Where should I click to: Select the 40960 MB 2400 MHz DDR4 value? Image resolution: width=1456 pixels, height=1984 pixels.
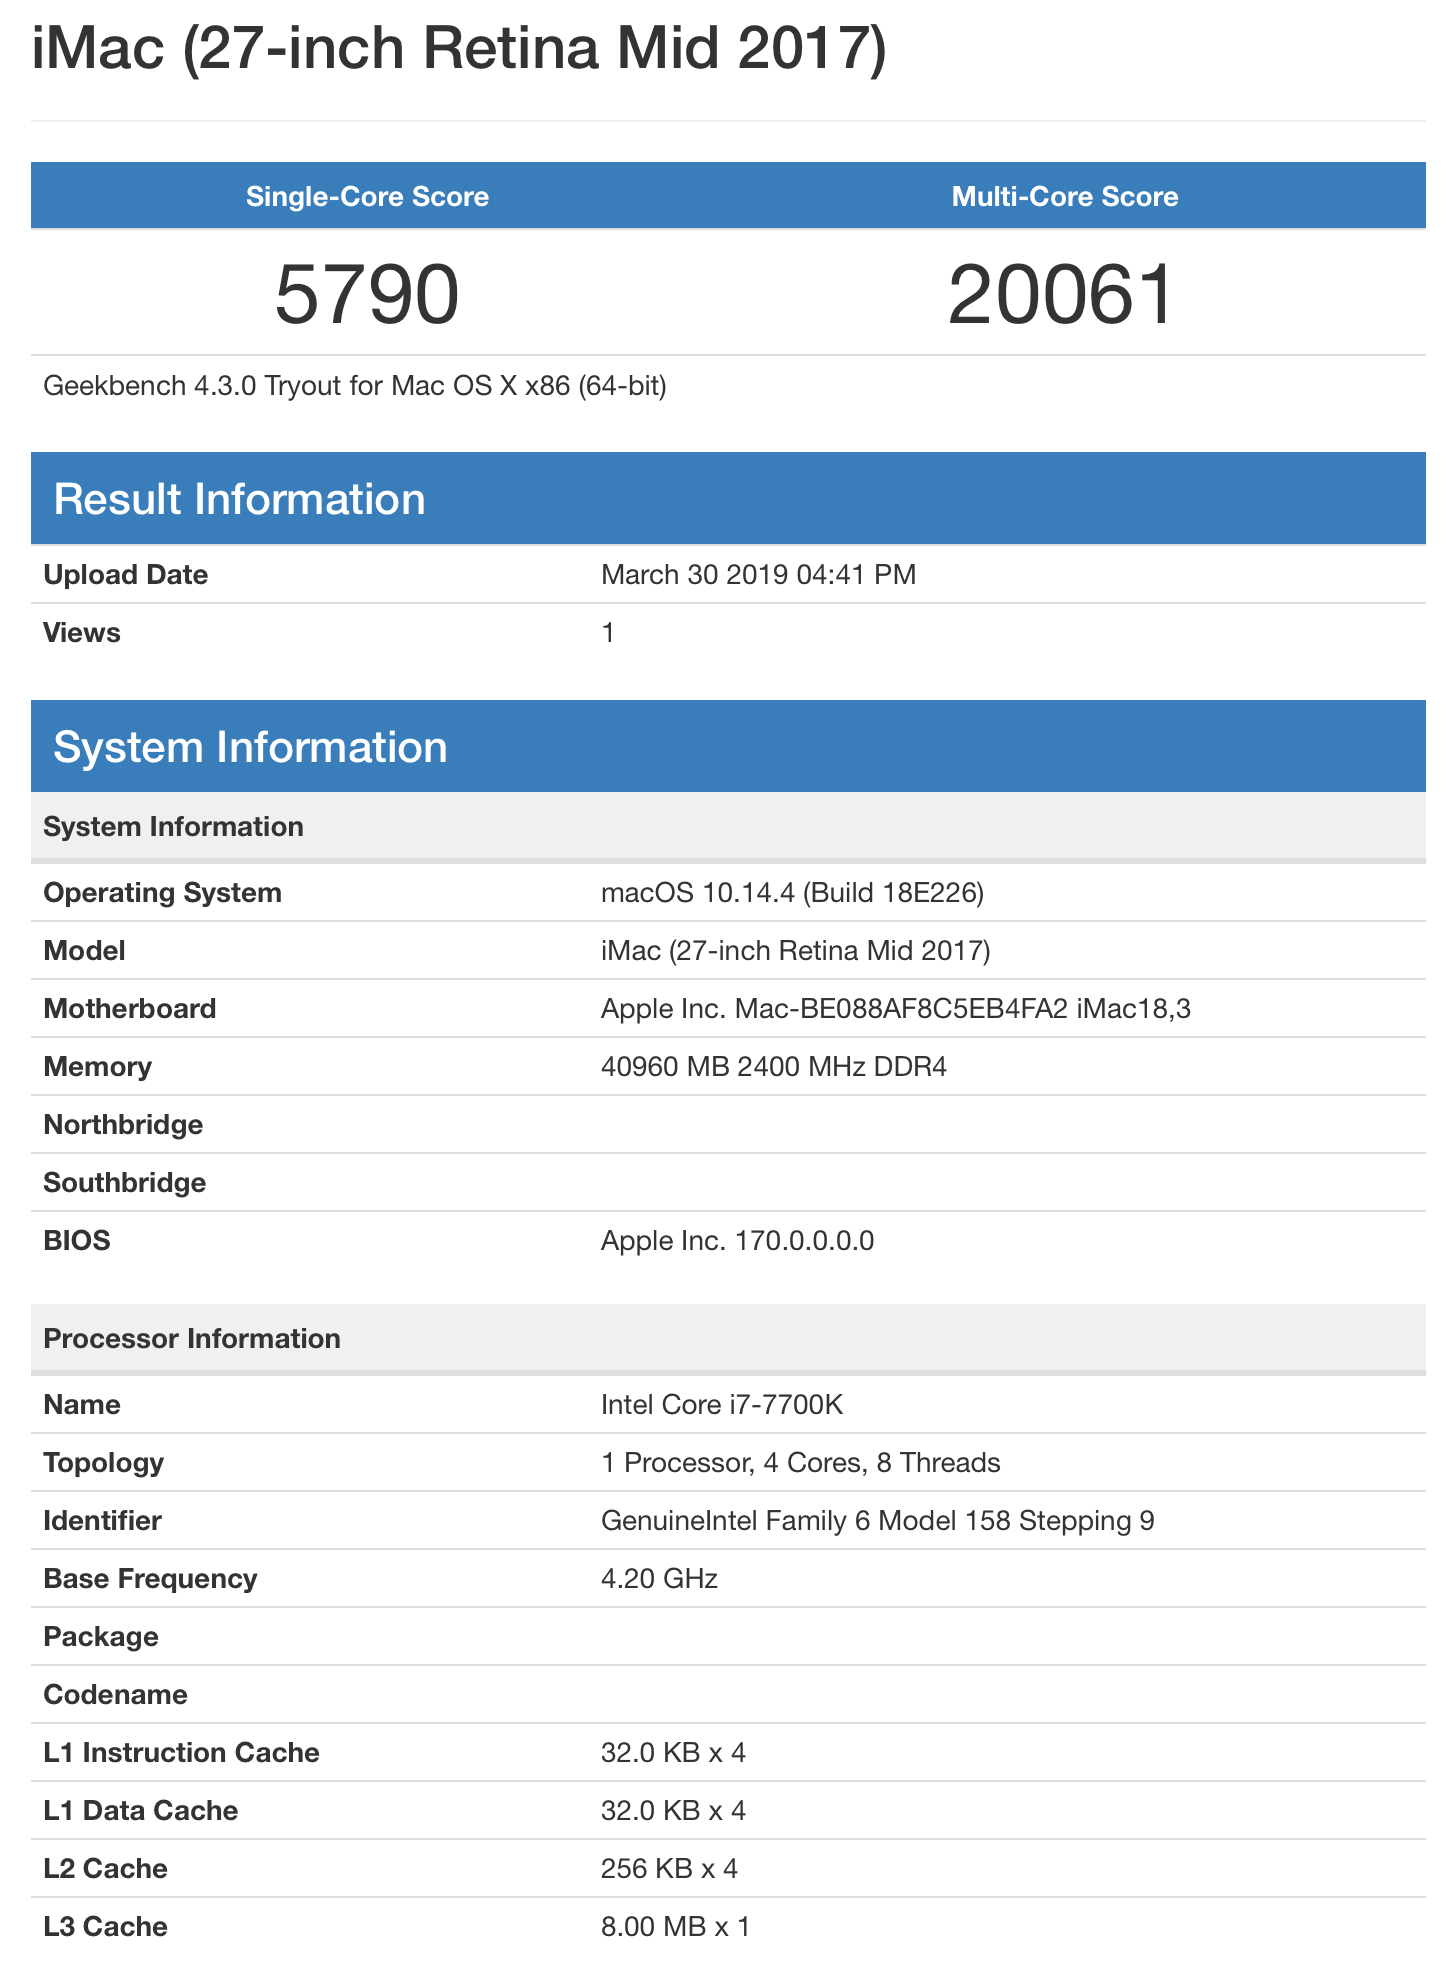tap(774, 1067)
